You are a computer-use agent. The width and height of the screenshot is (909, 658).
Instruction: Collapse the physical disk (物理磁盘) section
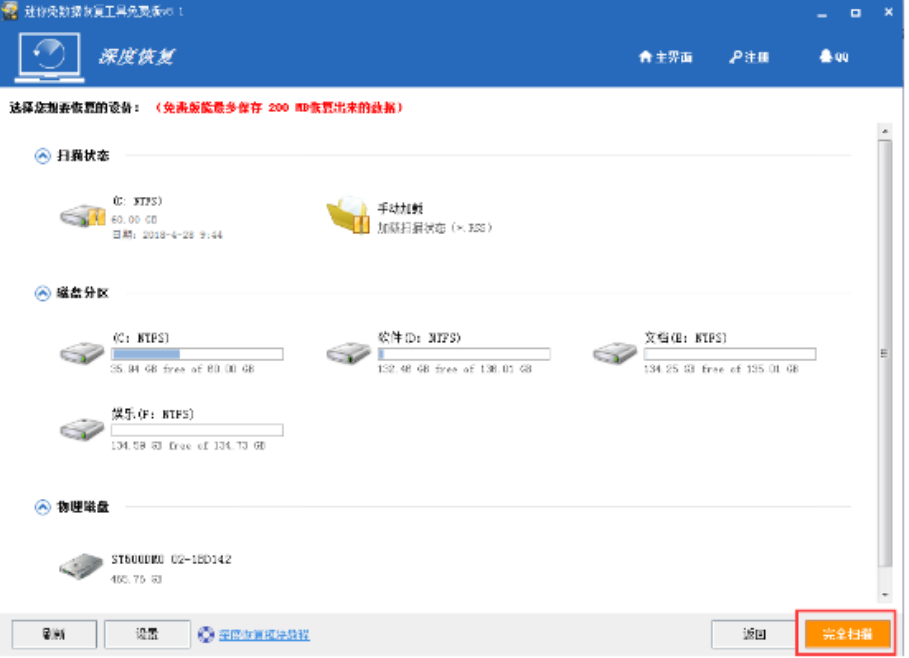[42, 507]
